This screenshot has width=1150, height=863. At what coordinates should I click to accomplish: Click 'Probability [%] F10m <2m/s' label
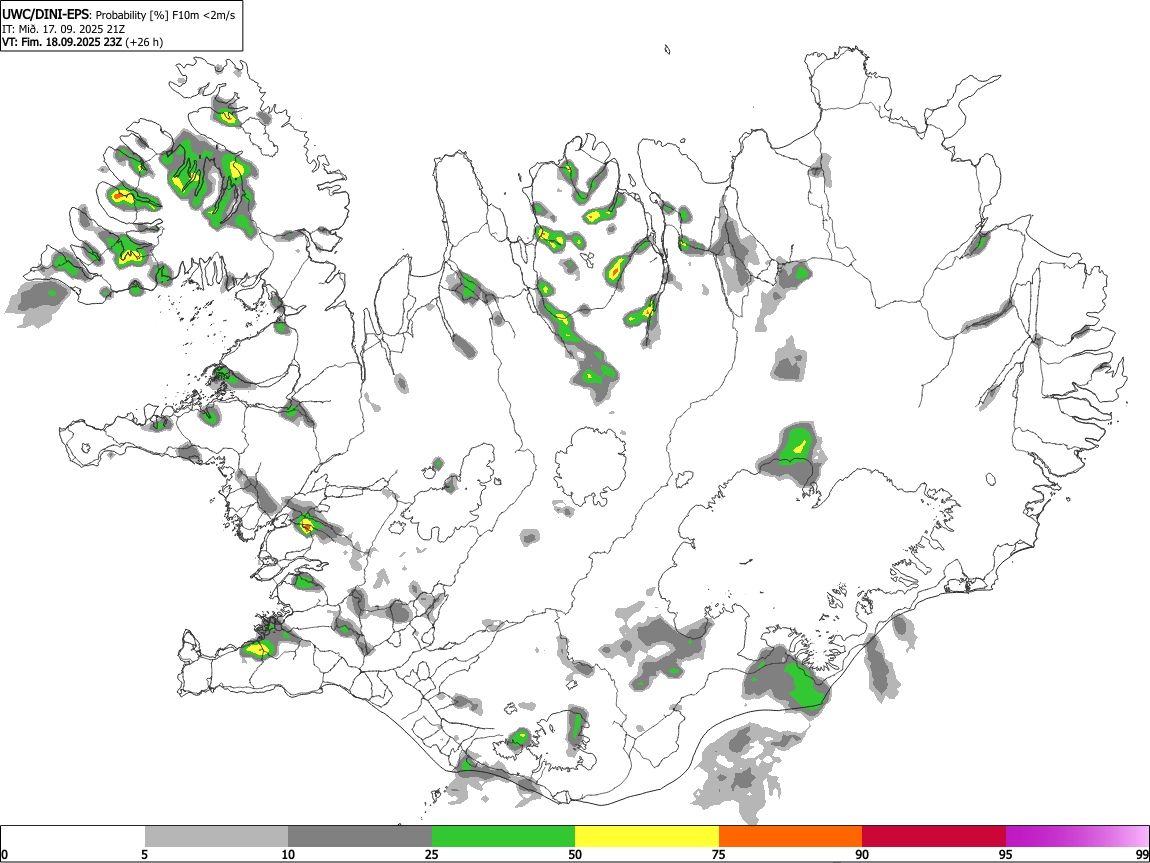[166, 15]
